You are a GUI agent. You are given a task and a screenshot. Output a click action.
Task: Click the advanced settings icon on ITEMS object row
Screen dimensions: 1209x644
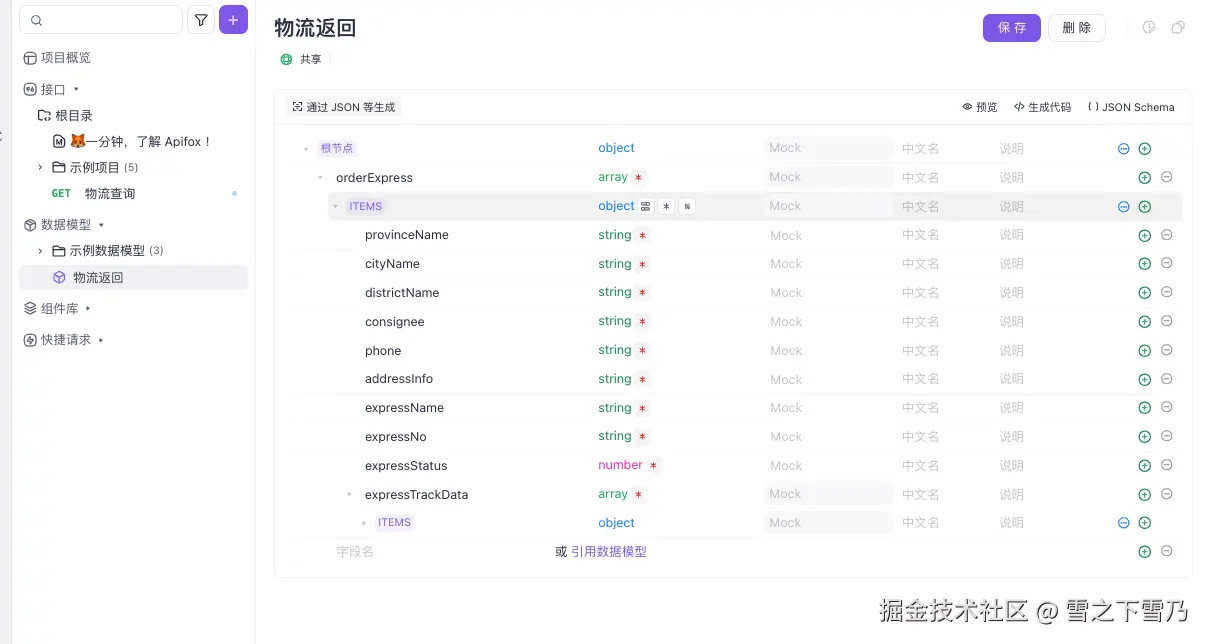click(646, 206)
